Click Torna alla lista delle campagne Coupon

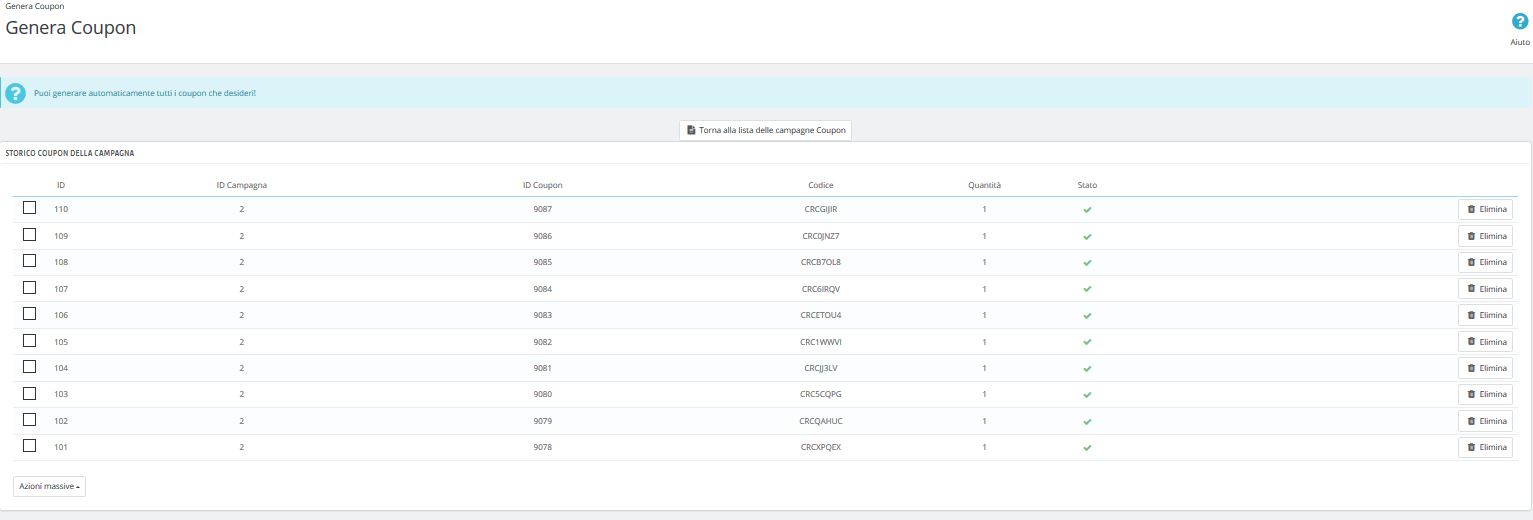click(765, 130)
